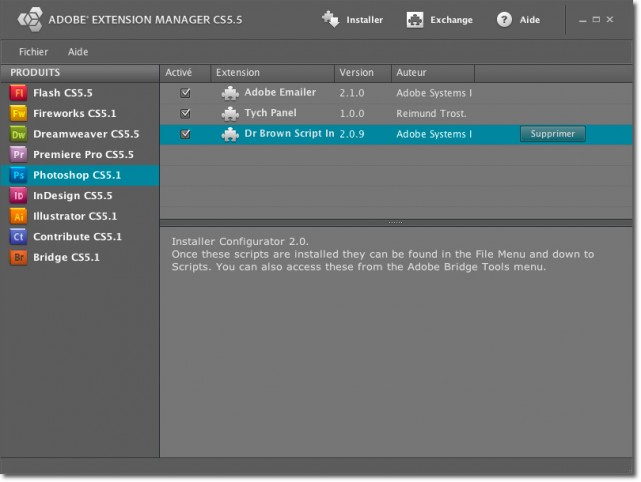Select Flash CS5.5 in products list
Viewport: 641px width, 482px height.
click(x=80, y=93)
